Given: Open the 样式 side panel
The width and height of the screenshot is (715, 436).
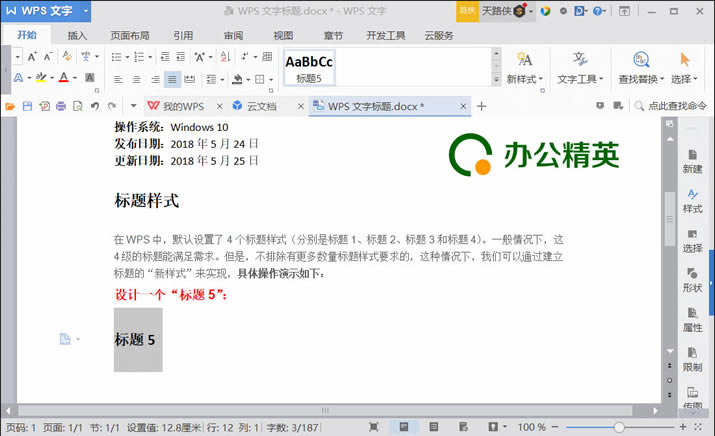Looking at the screenshot, I should click(692, 201).
